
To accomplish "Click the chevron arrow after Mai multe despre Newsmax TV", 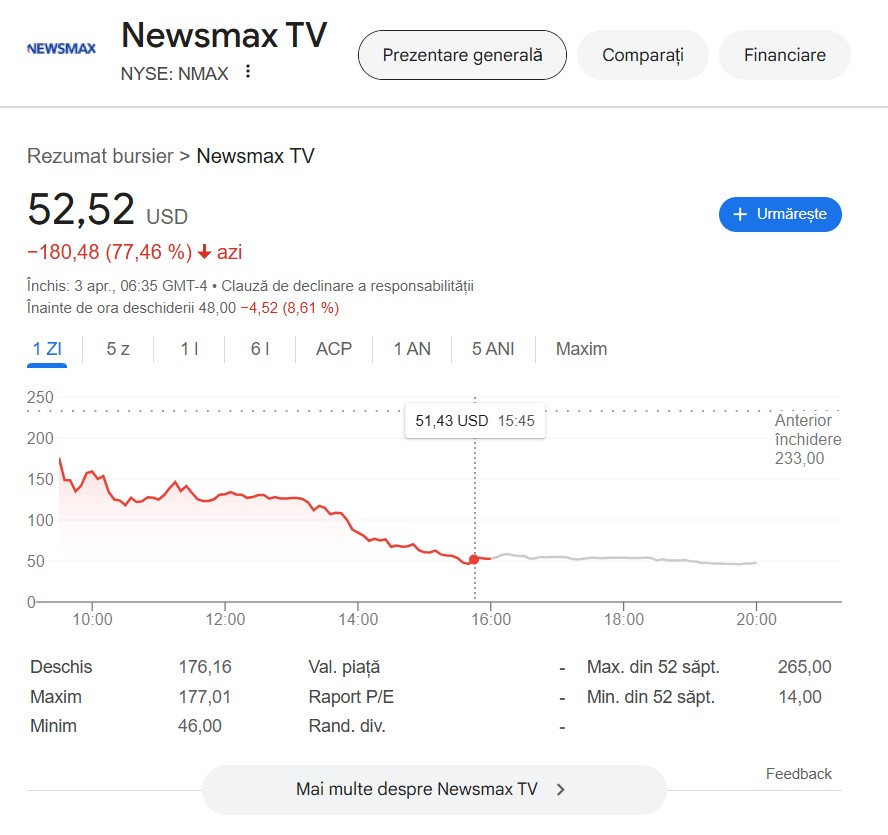I will (560, 790).
